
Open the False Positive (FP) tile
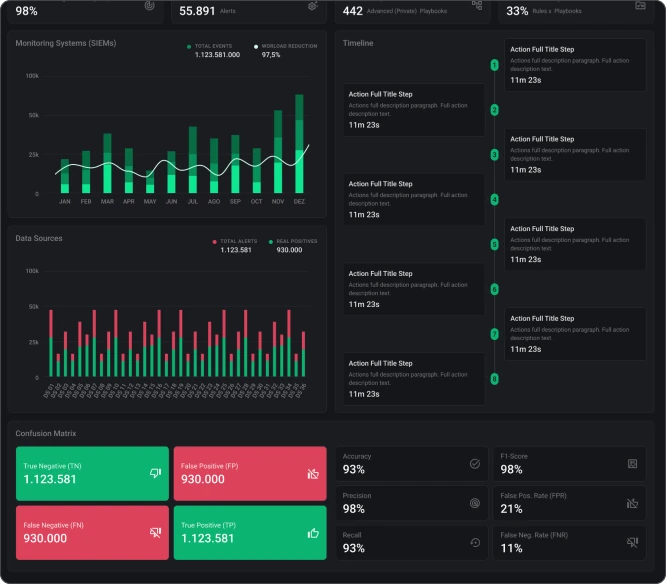[250, 474]
